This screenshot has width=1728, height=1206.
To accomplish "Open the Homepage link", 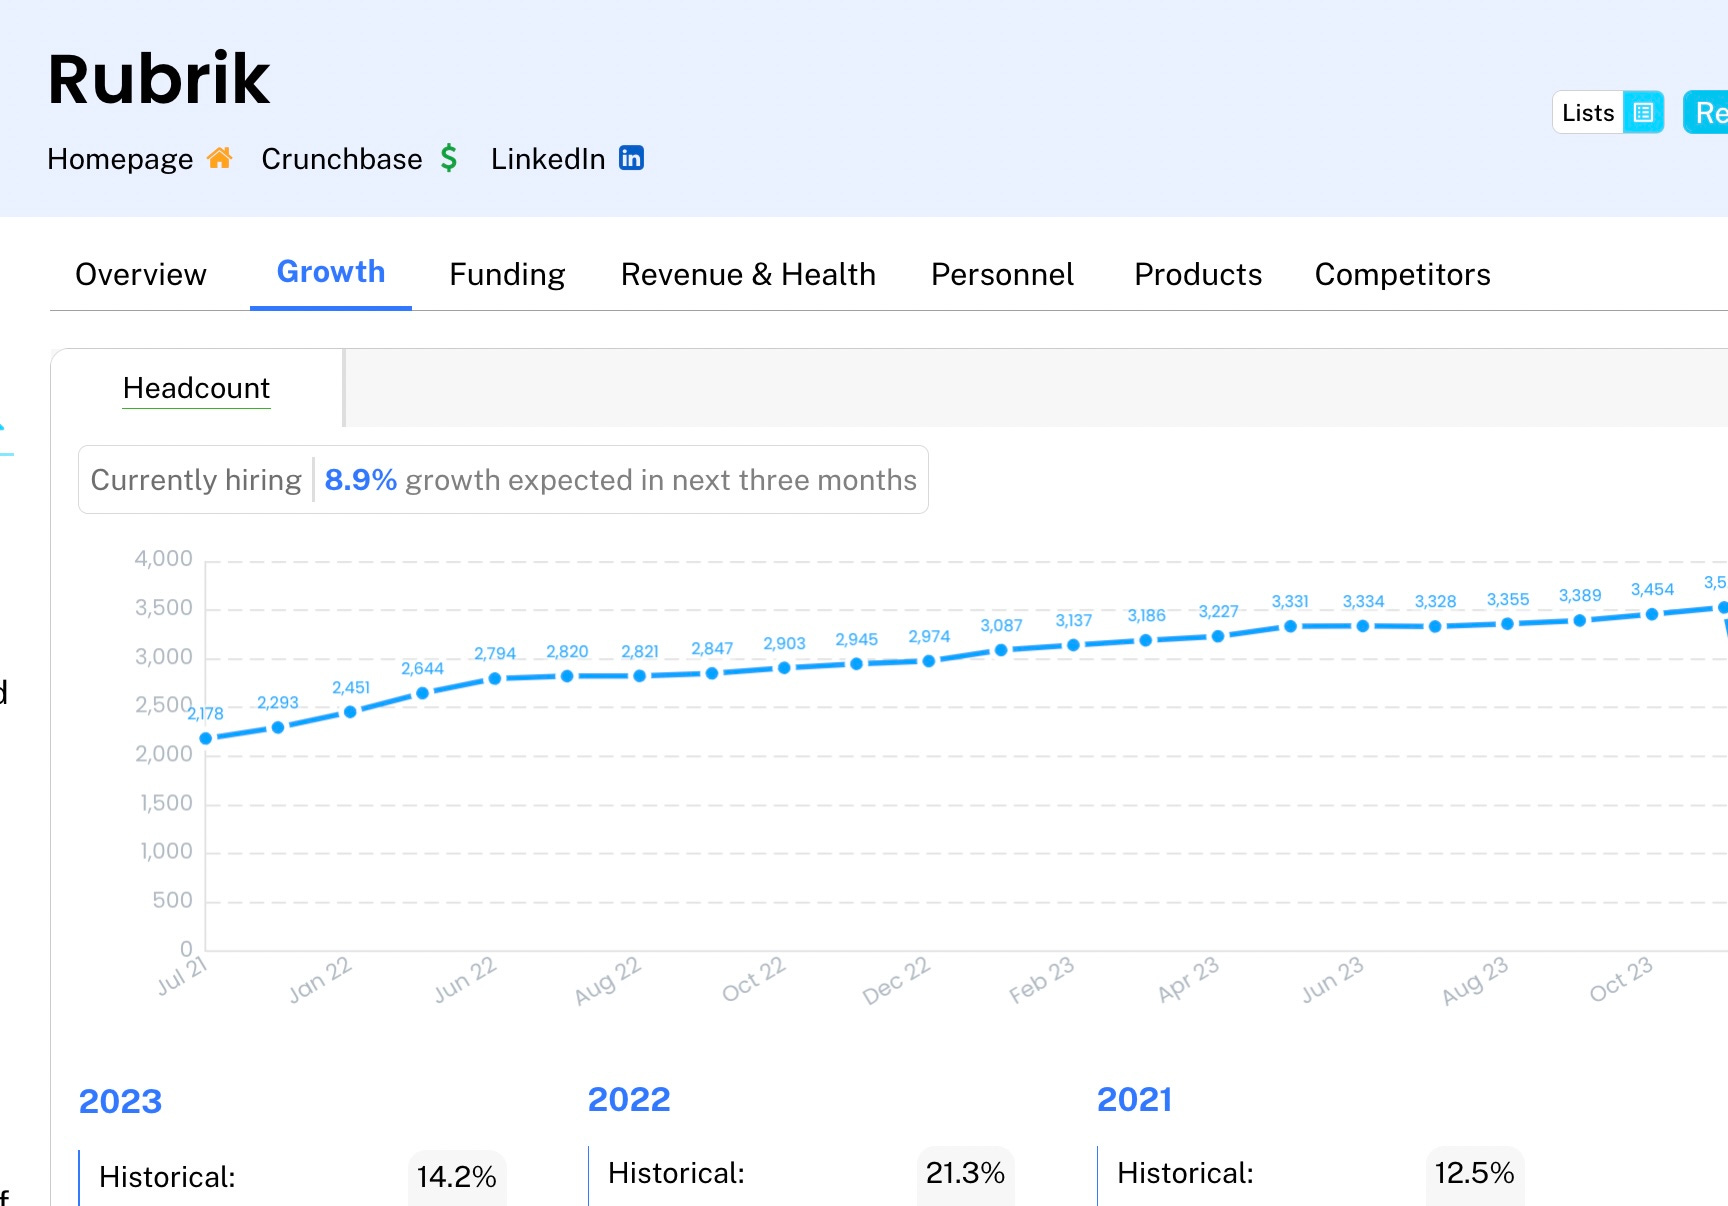I will point(120,159).
